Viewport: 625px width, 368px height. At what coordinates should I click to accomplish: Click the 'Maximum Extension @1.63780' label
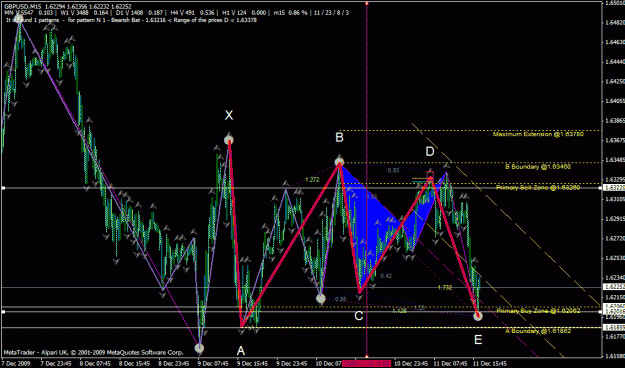538,134
